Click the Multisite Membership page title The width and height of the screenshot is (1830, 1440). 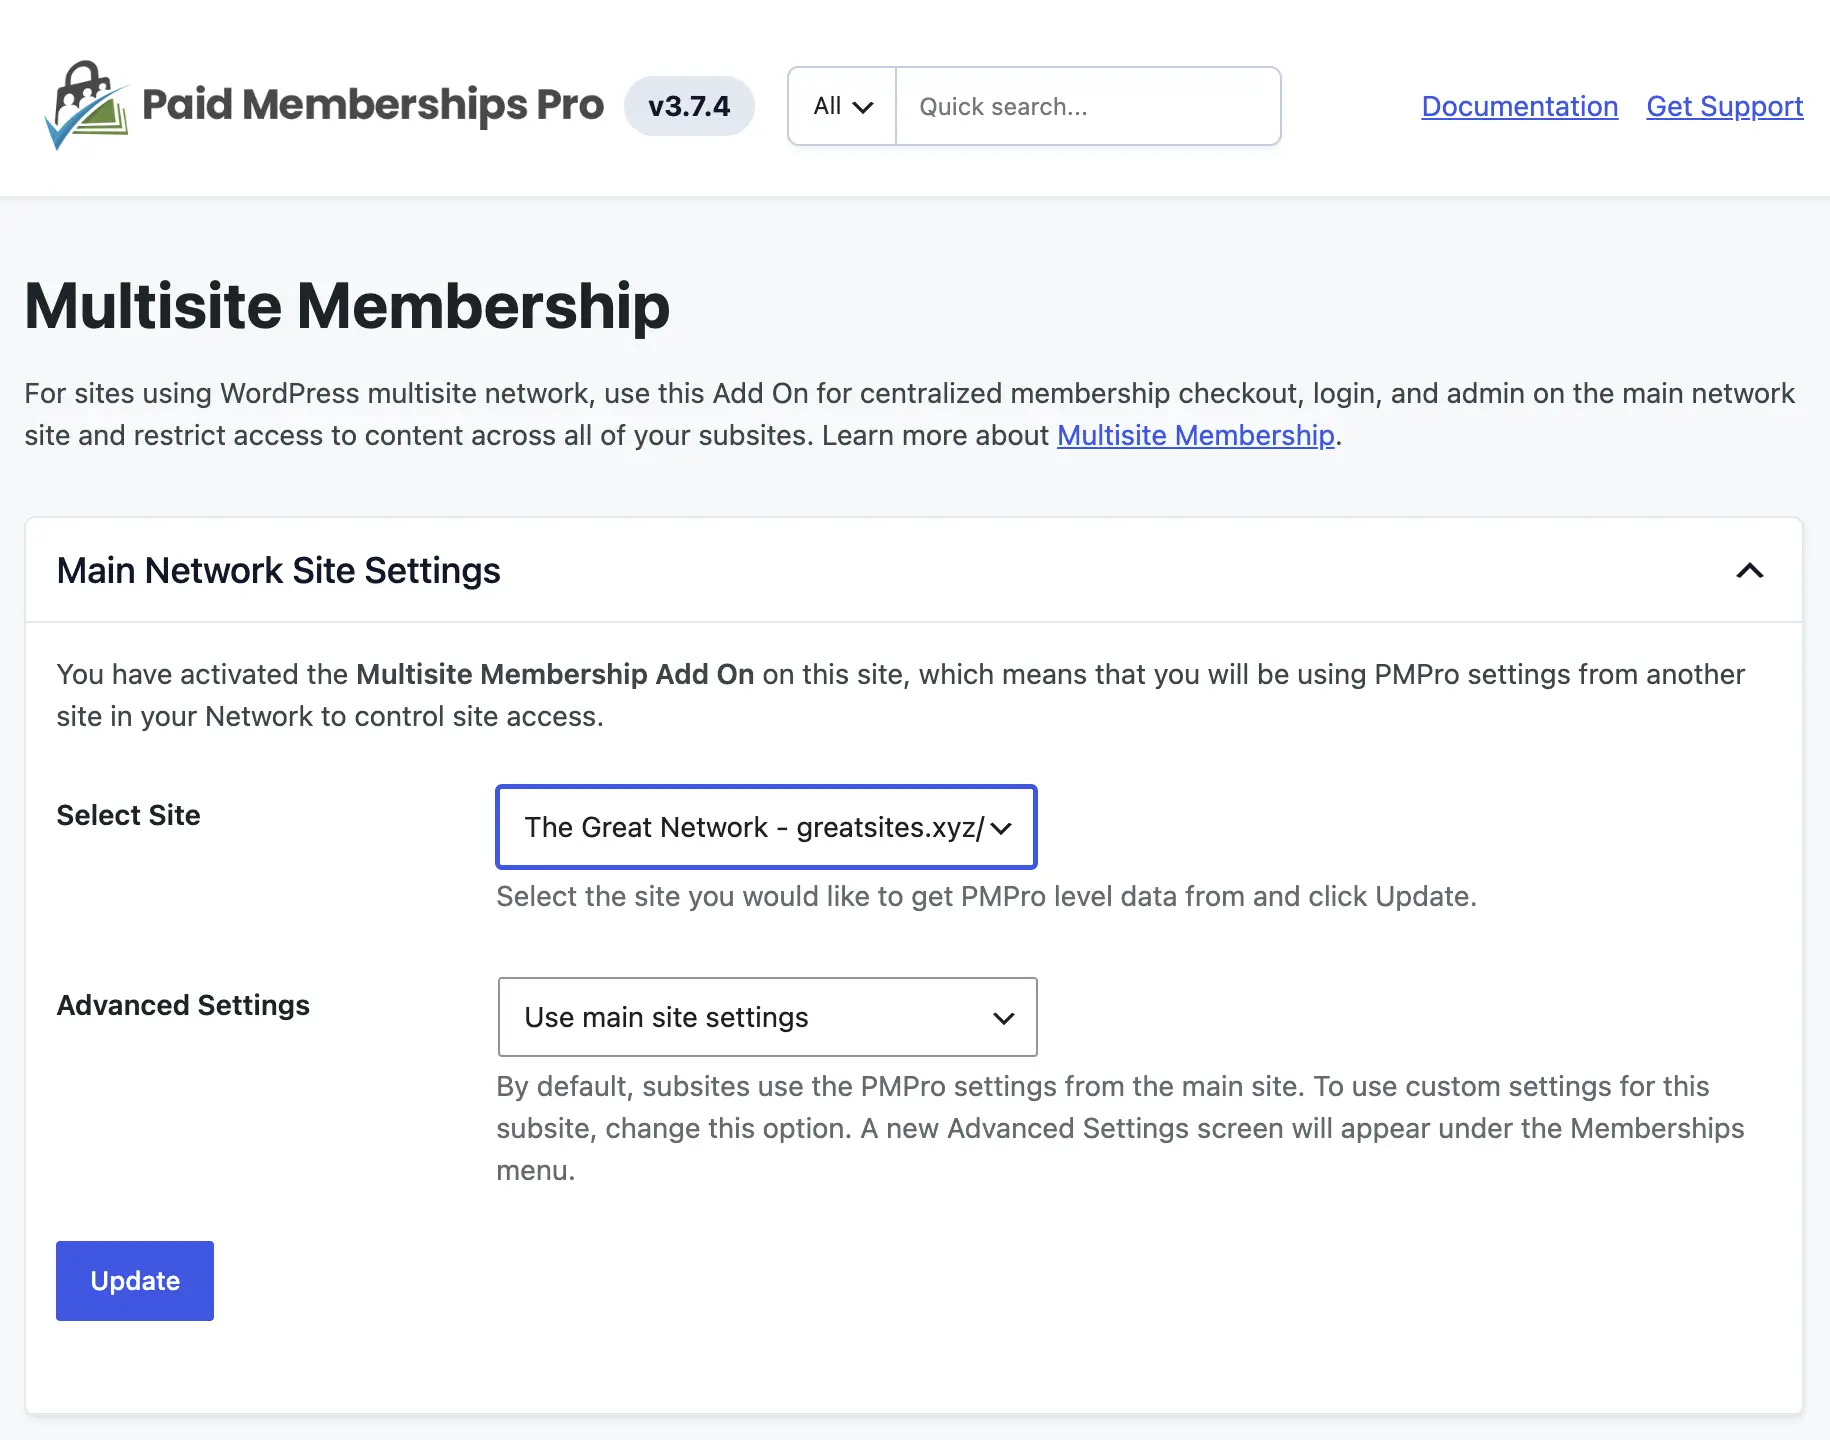[347, 306]
